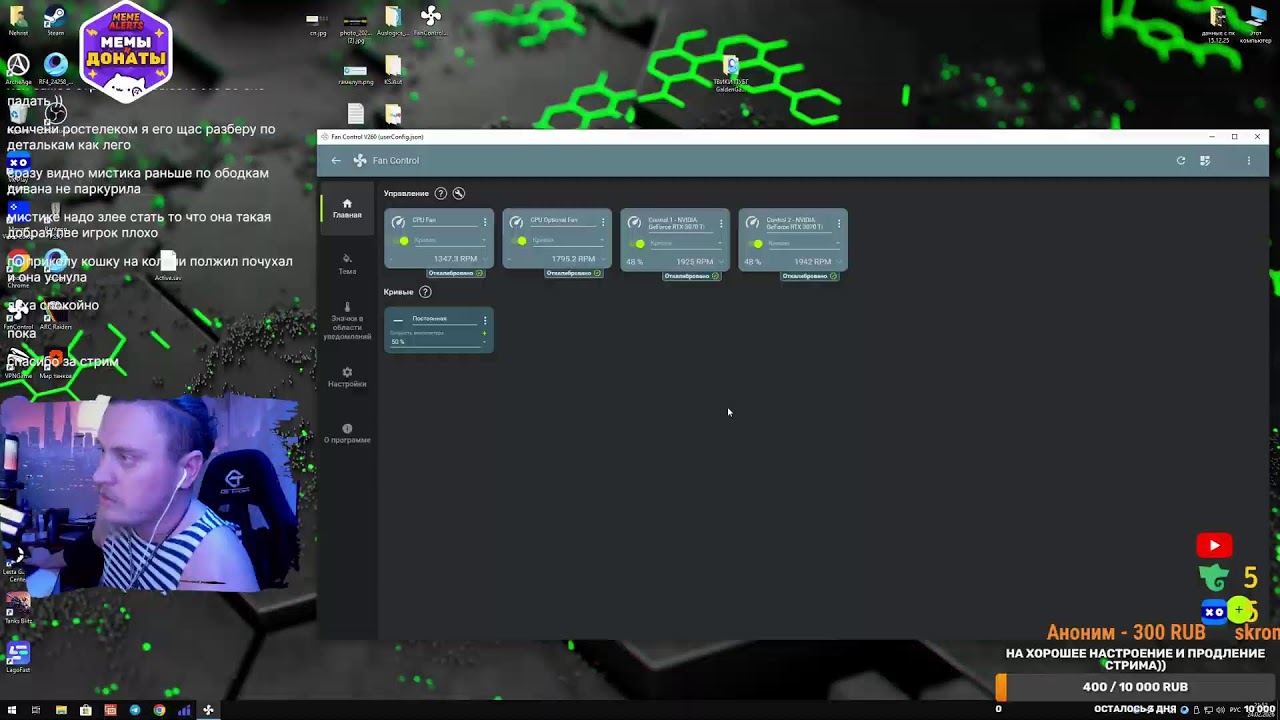Open the Control 1 NVIDIA card options menu
Image resolution: width=1280 pixels, height=720 pixels.
pyautogui.click(x=721, y=223)
